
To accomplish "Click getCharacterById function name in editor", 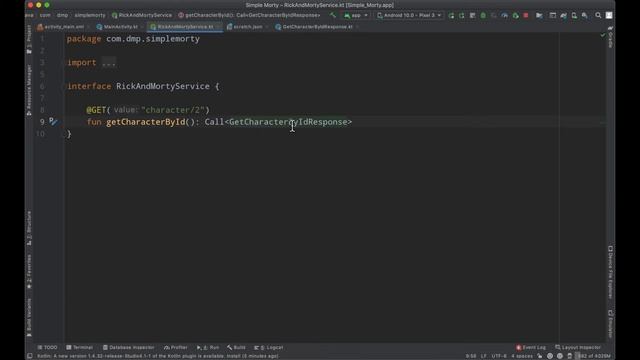I will (x=146, y=122).
